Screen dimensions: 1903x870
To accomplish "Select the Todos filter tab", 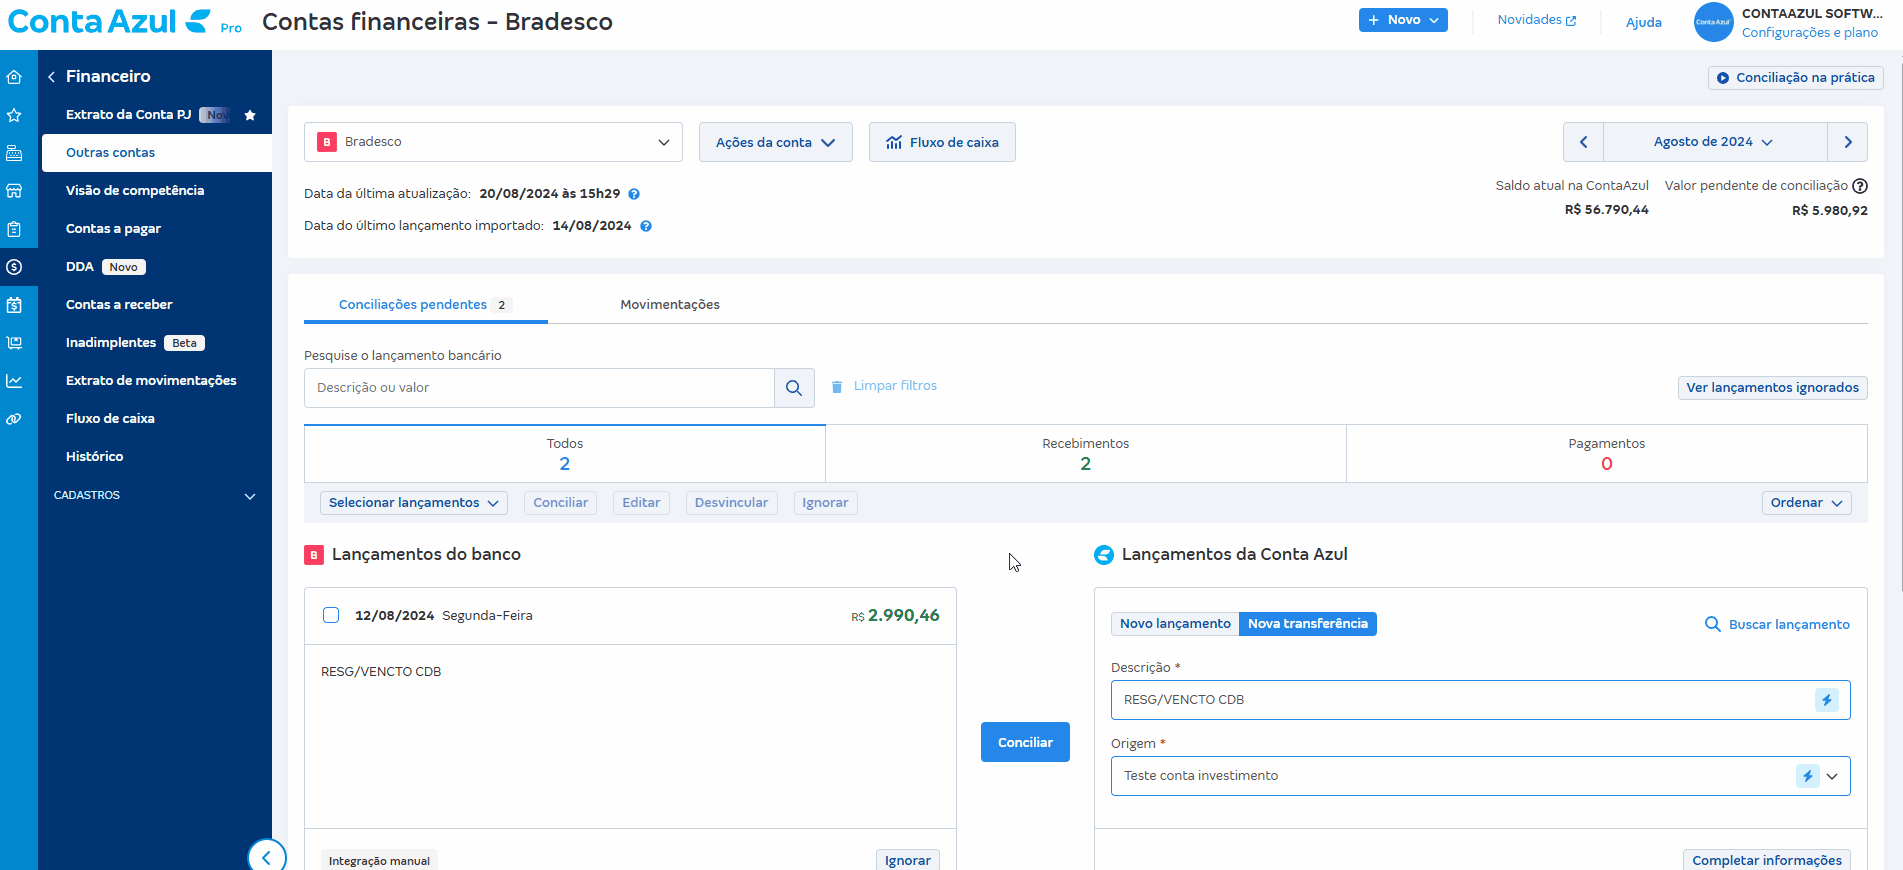I will pyautogui.click(x=565, y=454).
